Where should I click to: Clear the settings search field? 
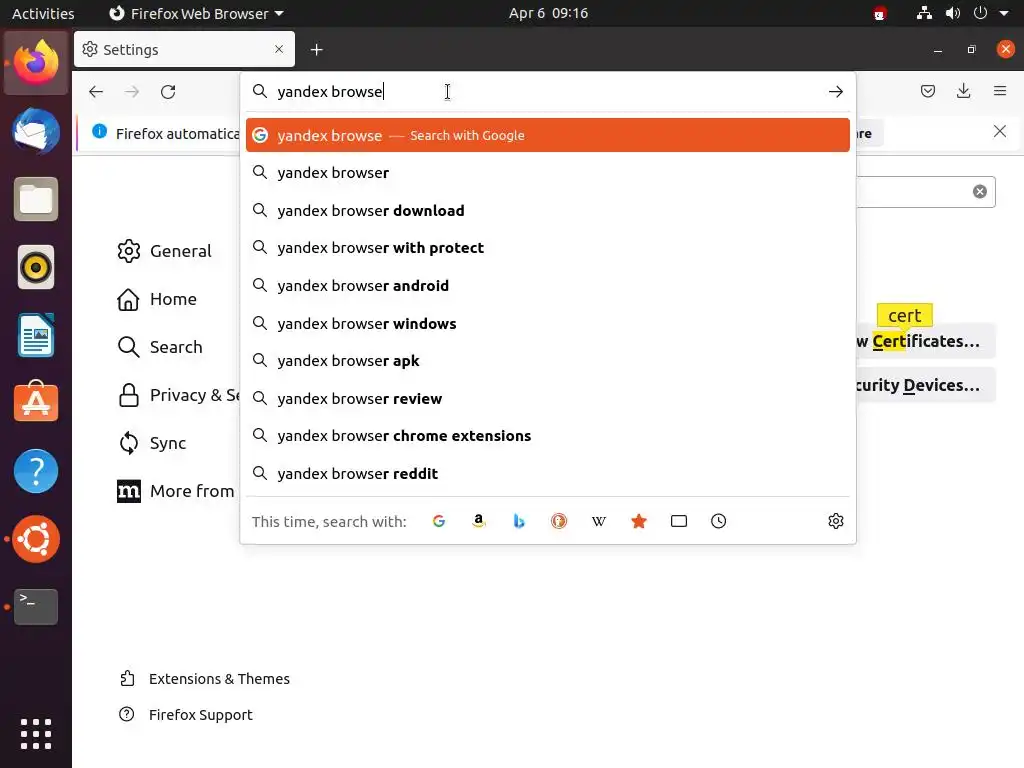click(980, 191)
